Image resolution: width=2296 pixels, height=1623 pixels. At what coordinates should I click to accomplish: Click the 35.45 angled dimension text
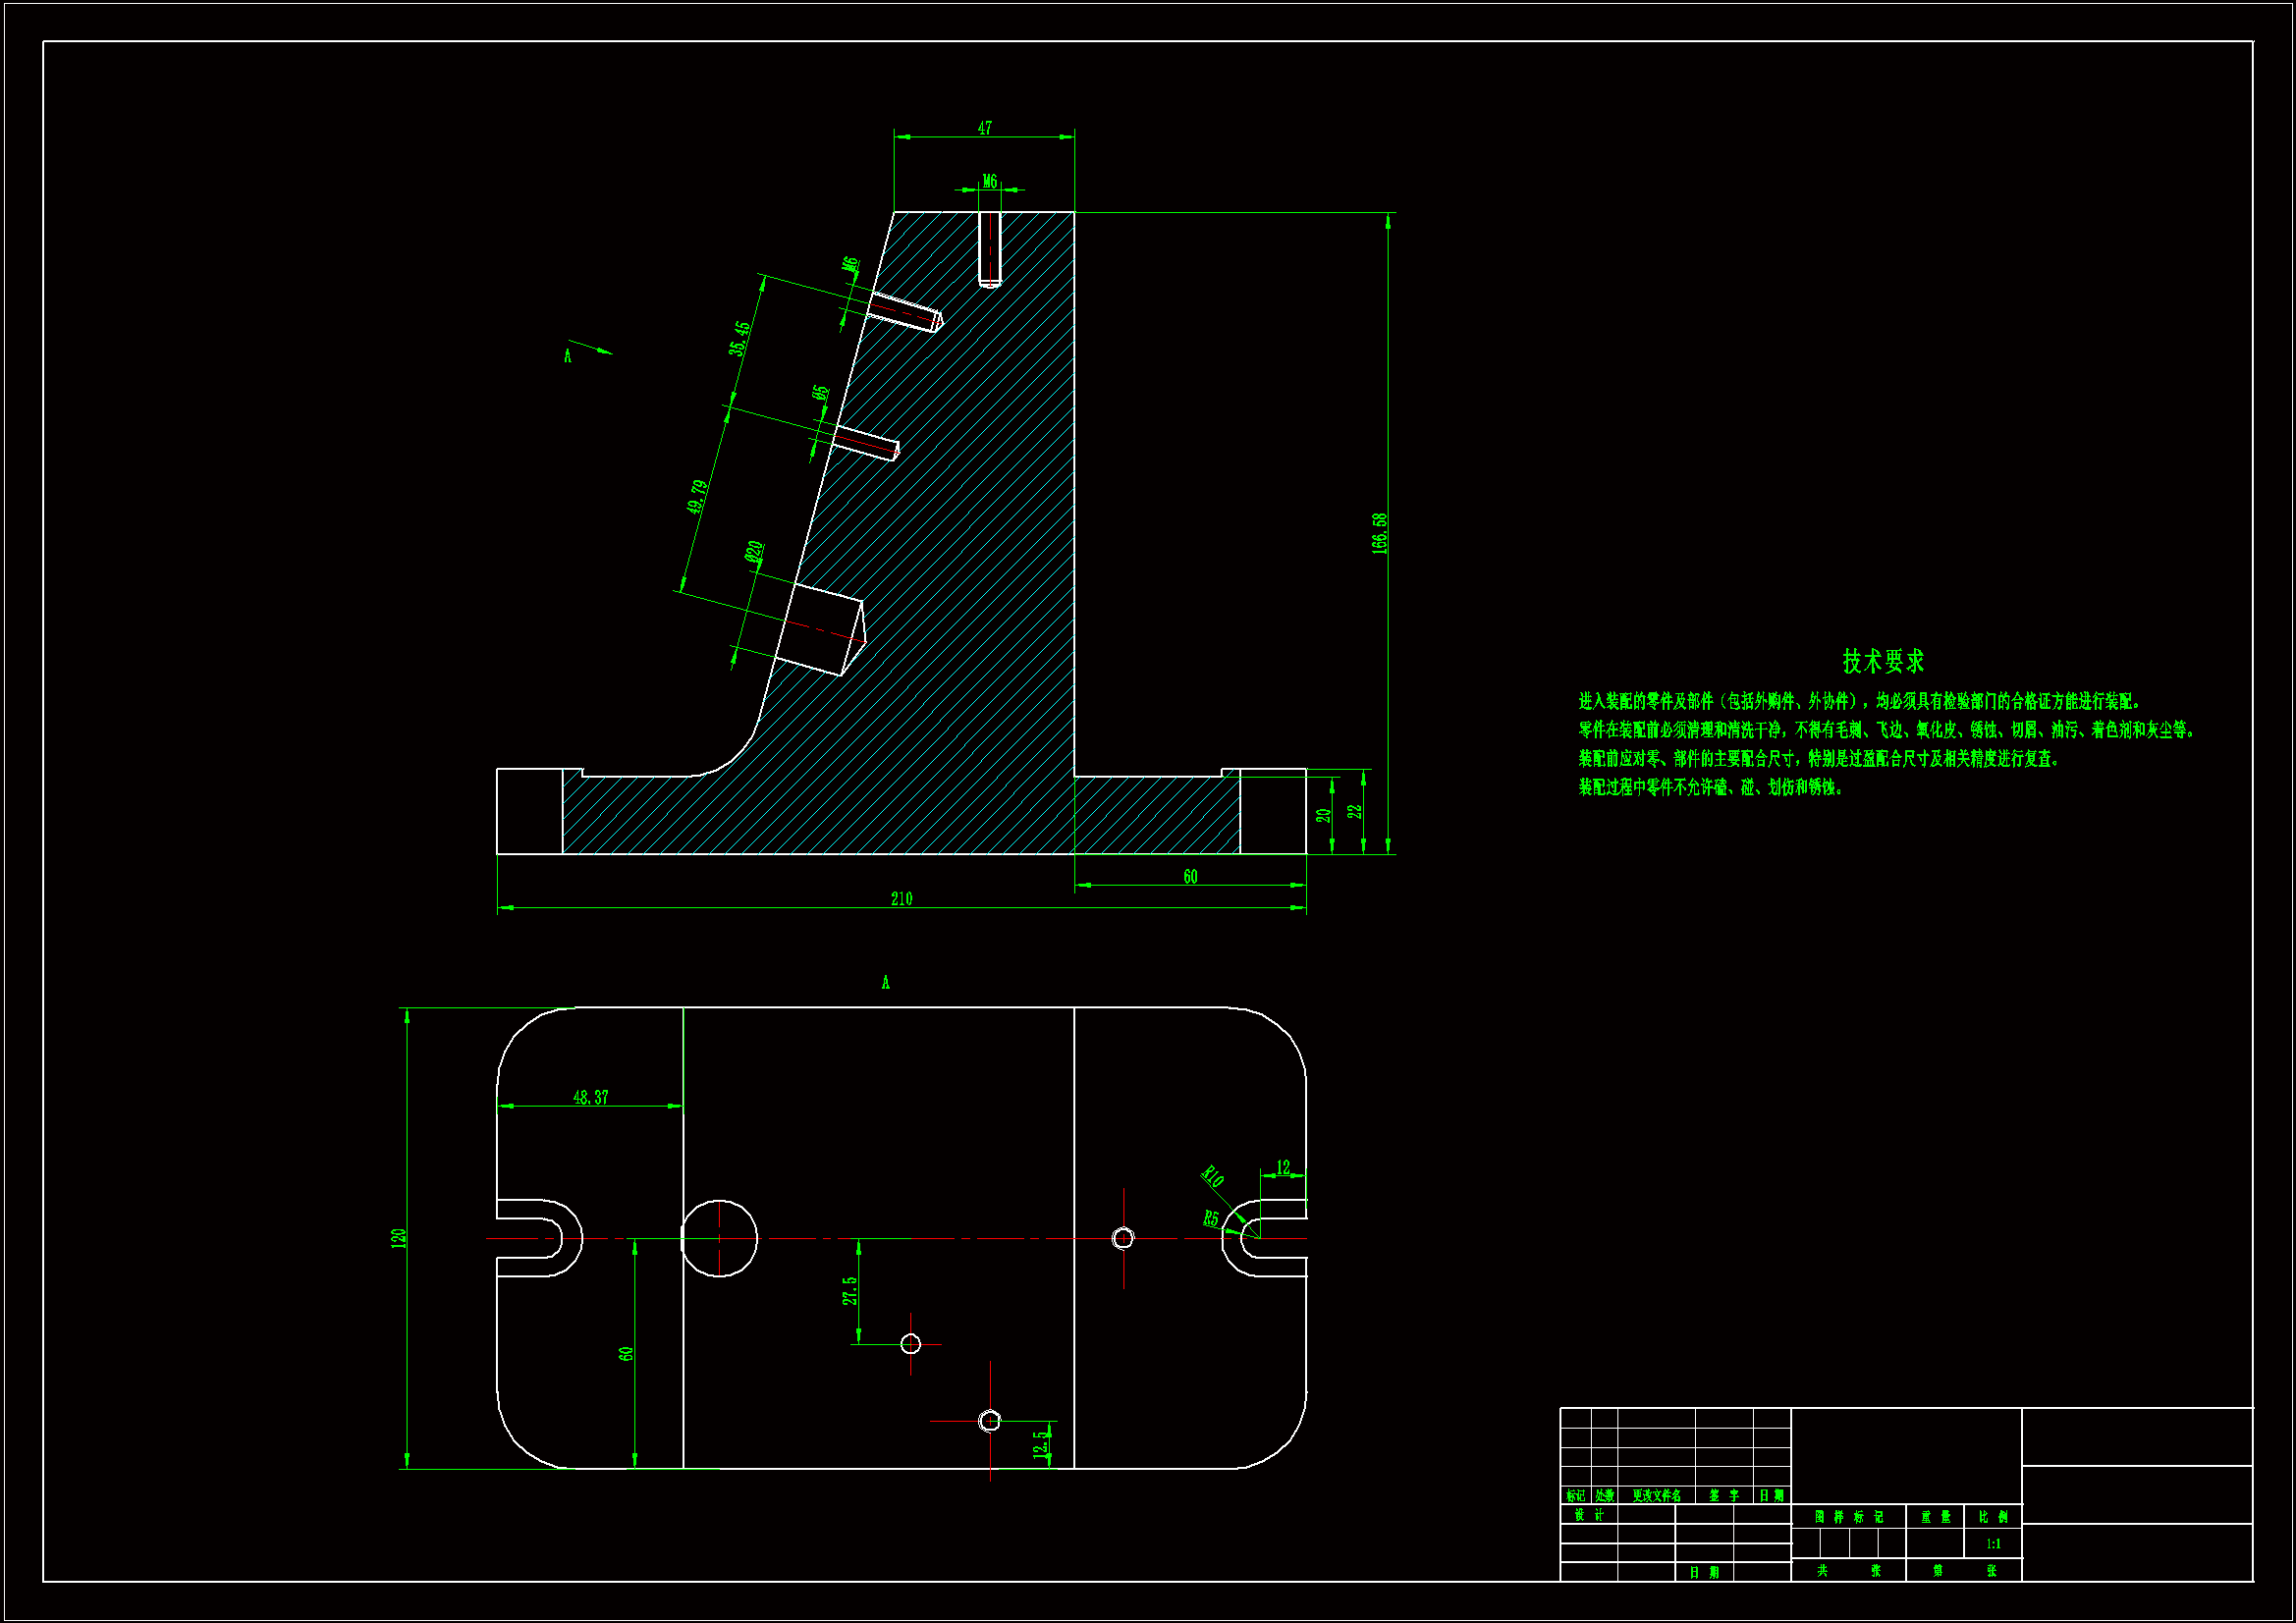pyautogui.click(x=740, y=338)
